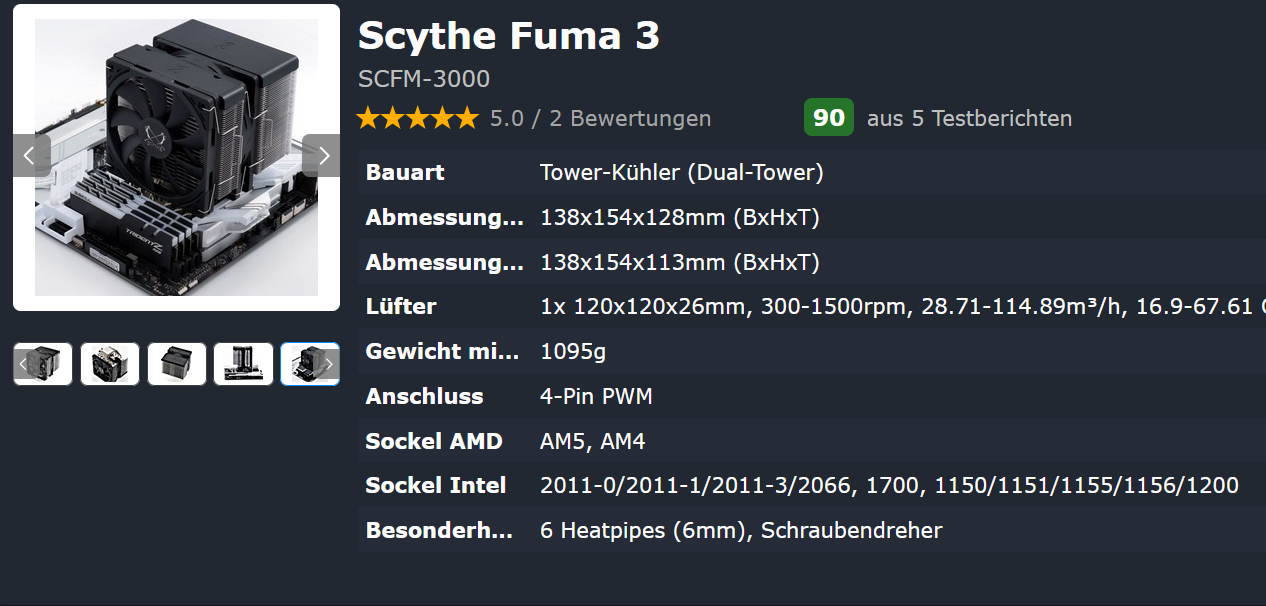
Task: Show the previous product image
Action: click(x=31, y=156)
